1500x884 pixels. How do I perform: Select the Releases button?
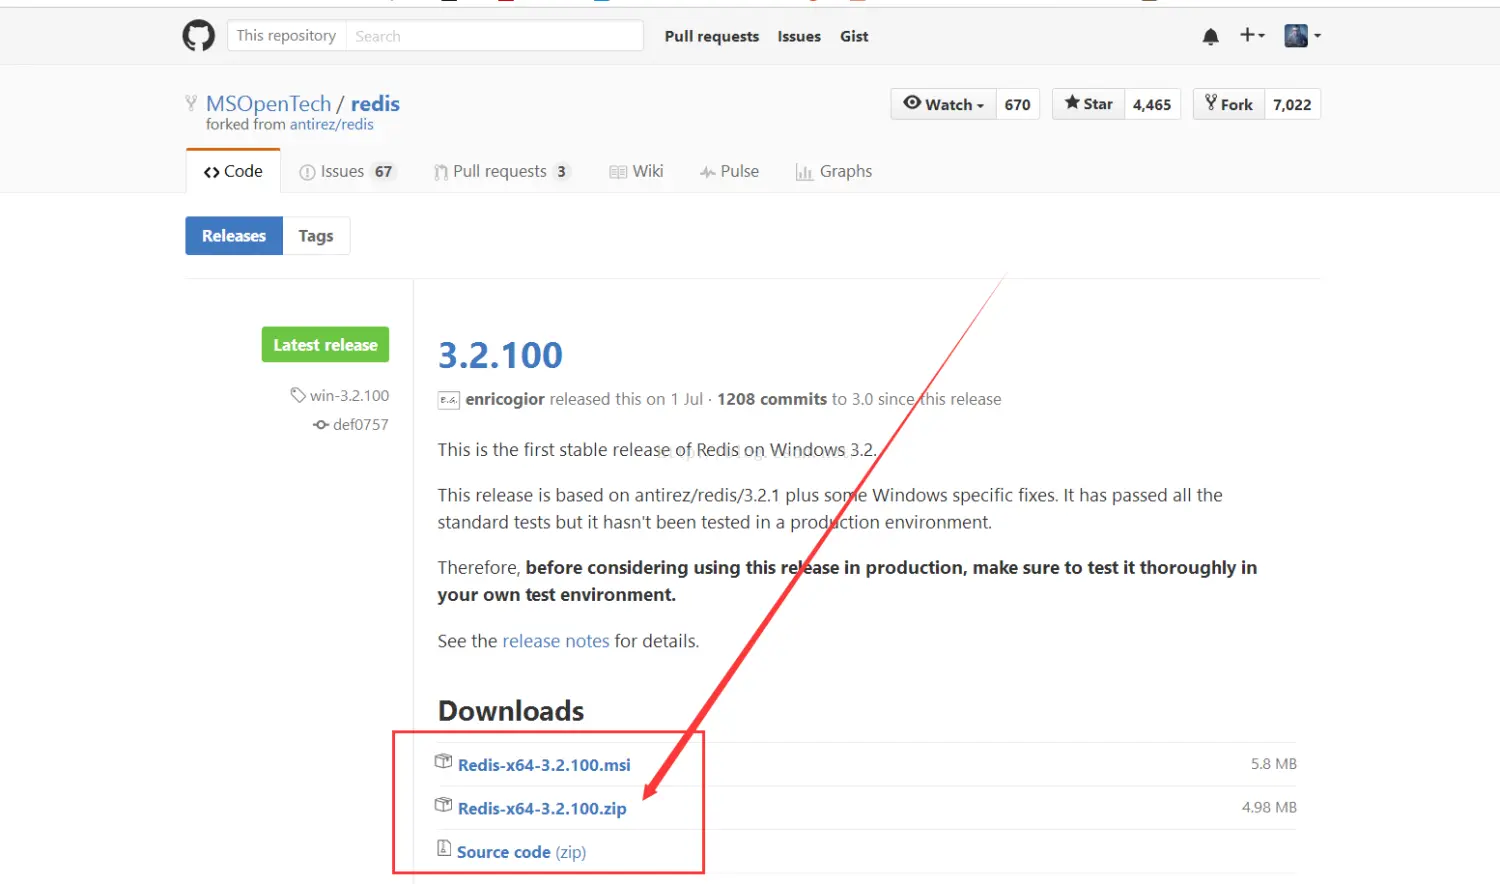pyautogui.click(x=234, y=236)
